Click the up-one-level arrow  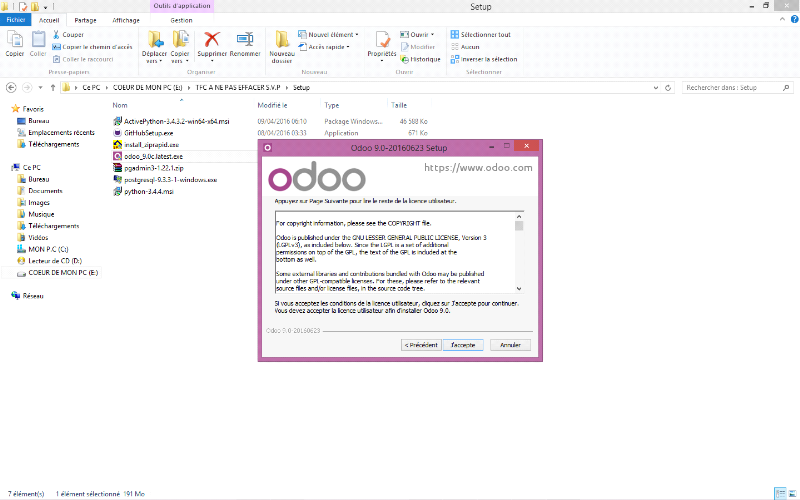click(x=53, y=88)
